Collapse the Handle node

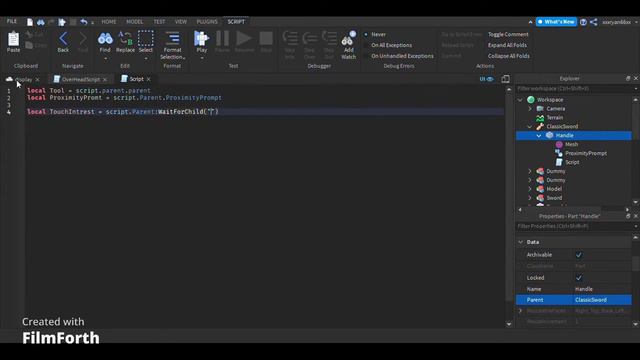pos(539,136)
